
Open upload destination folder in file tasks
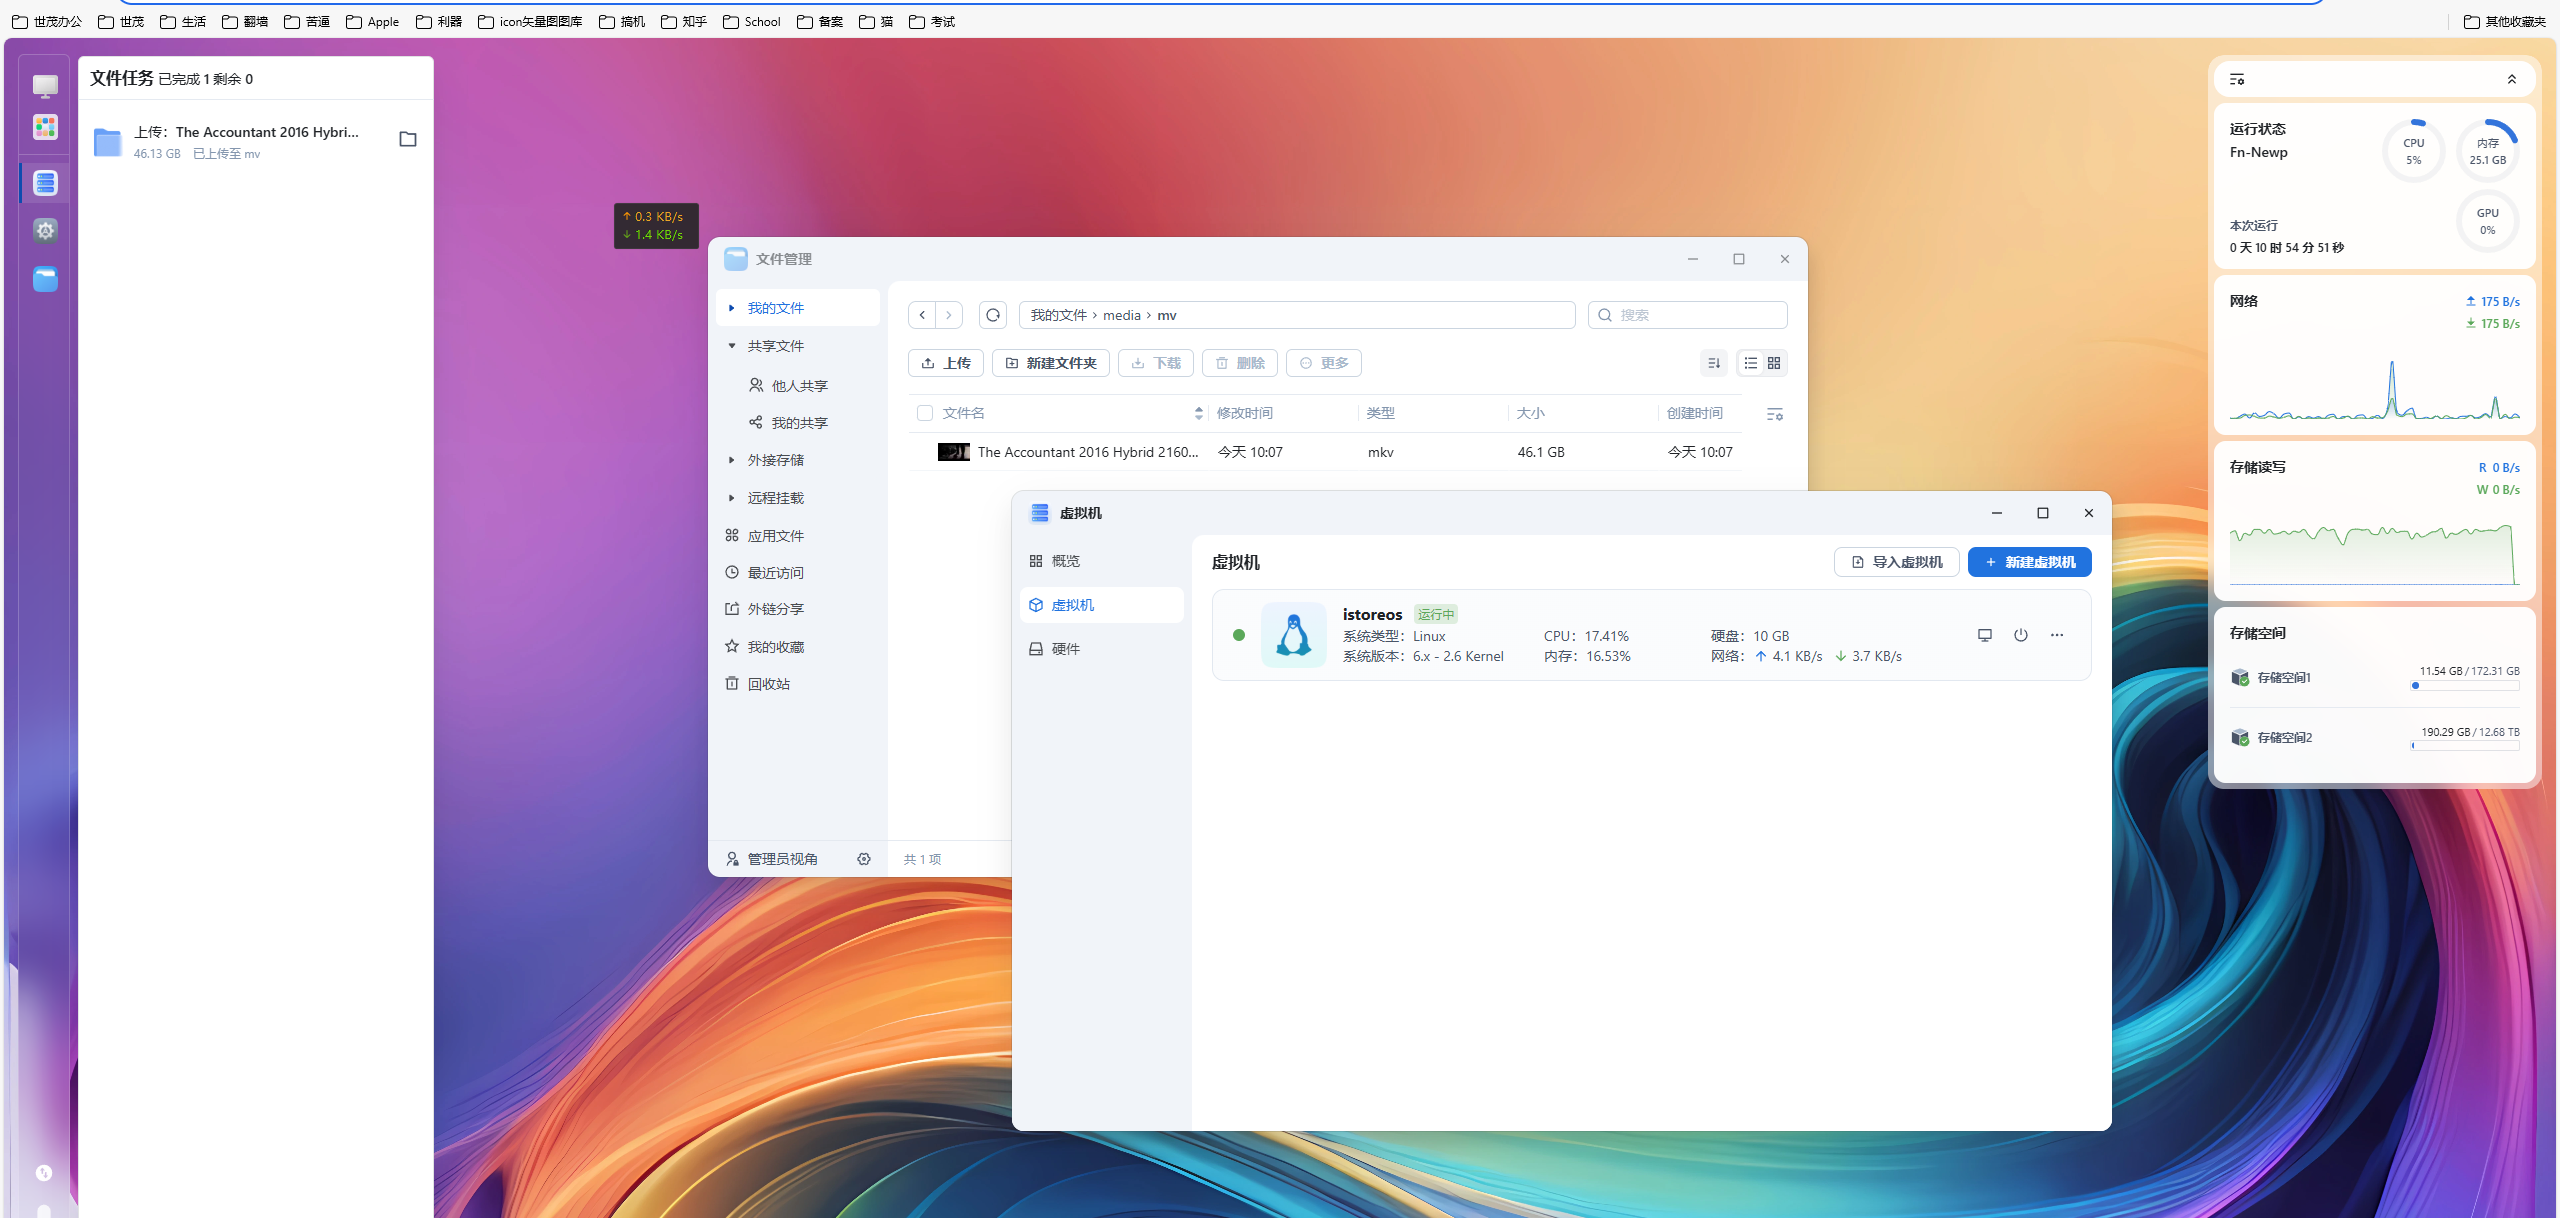click(407, 139)
